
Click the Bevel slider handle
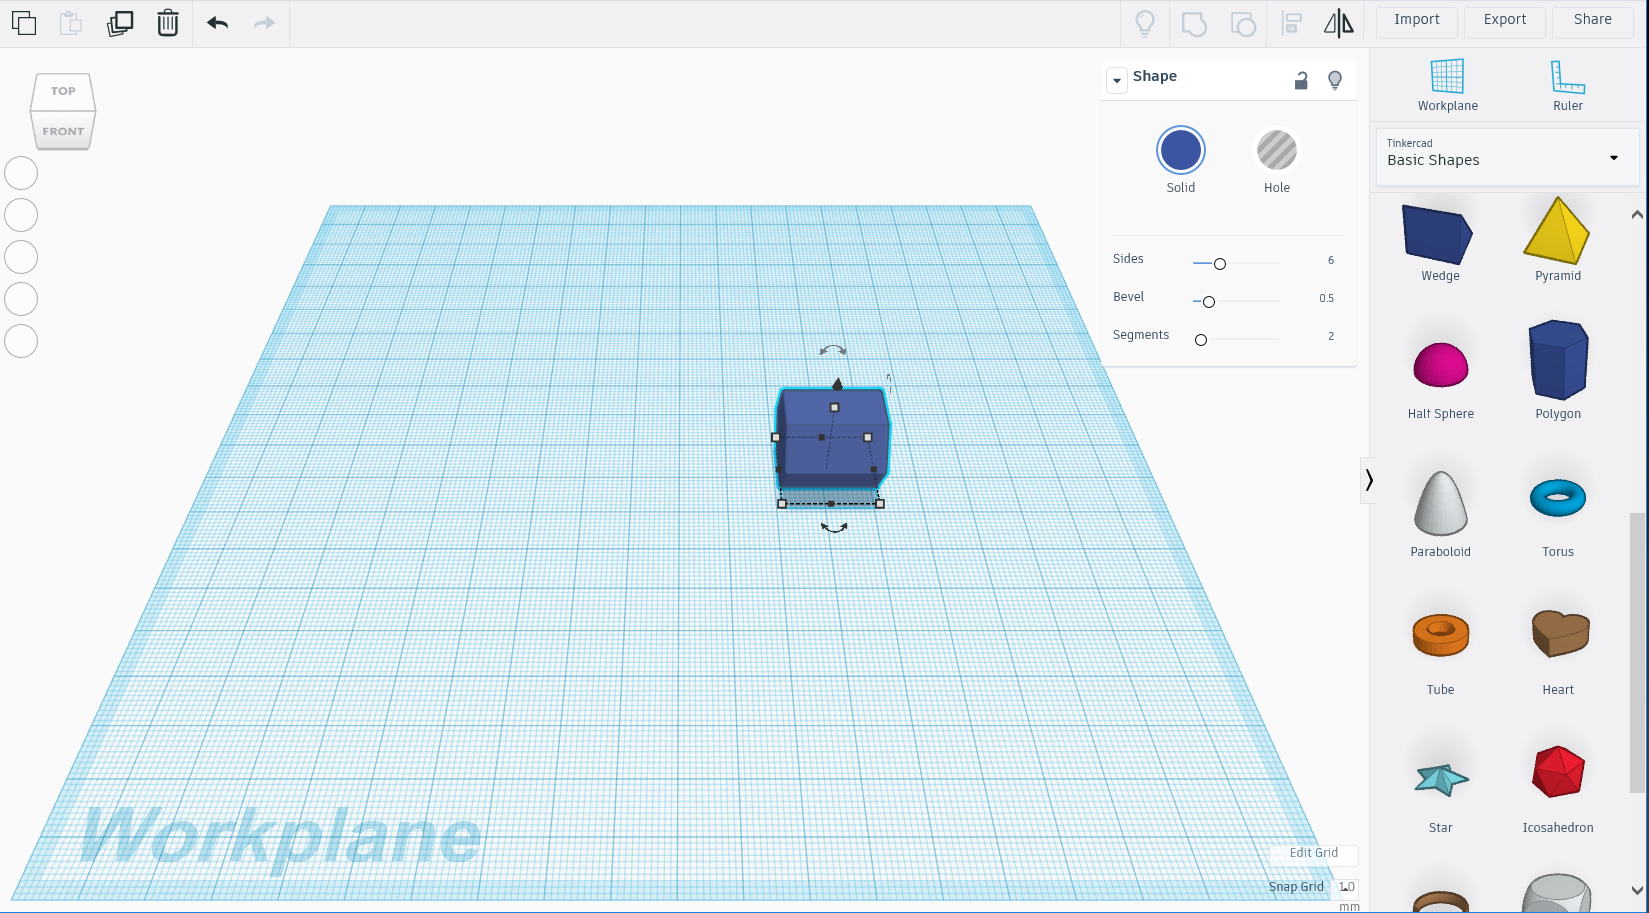[1208, 302]
